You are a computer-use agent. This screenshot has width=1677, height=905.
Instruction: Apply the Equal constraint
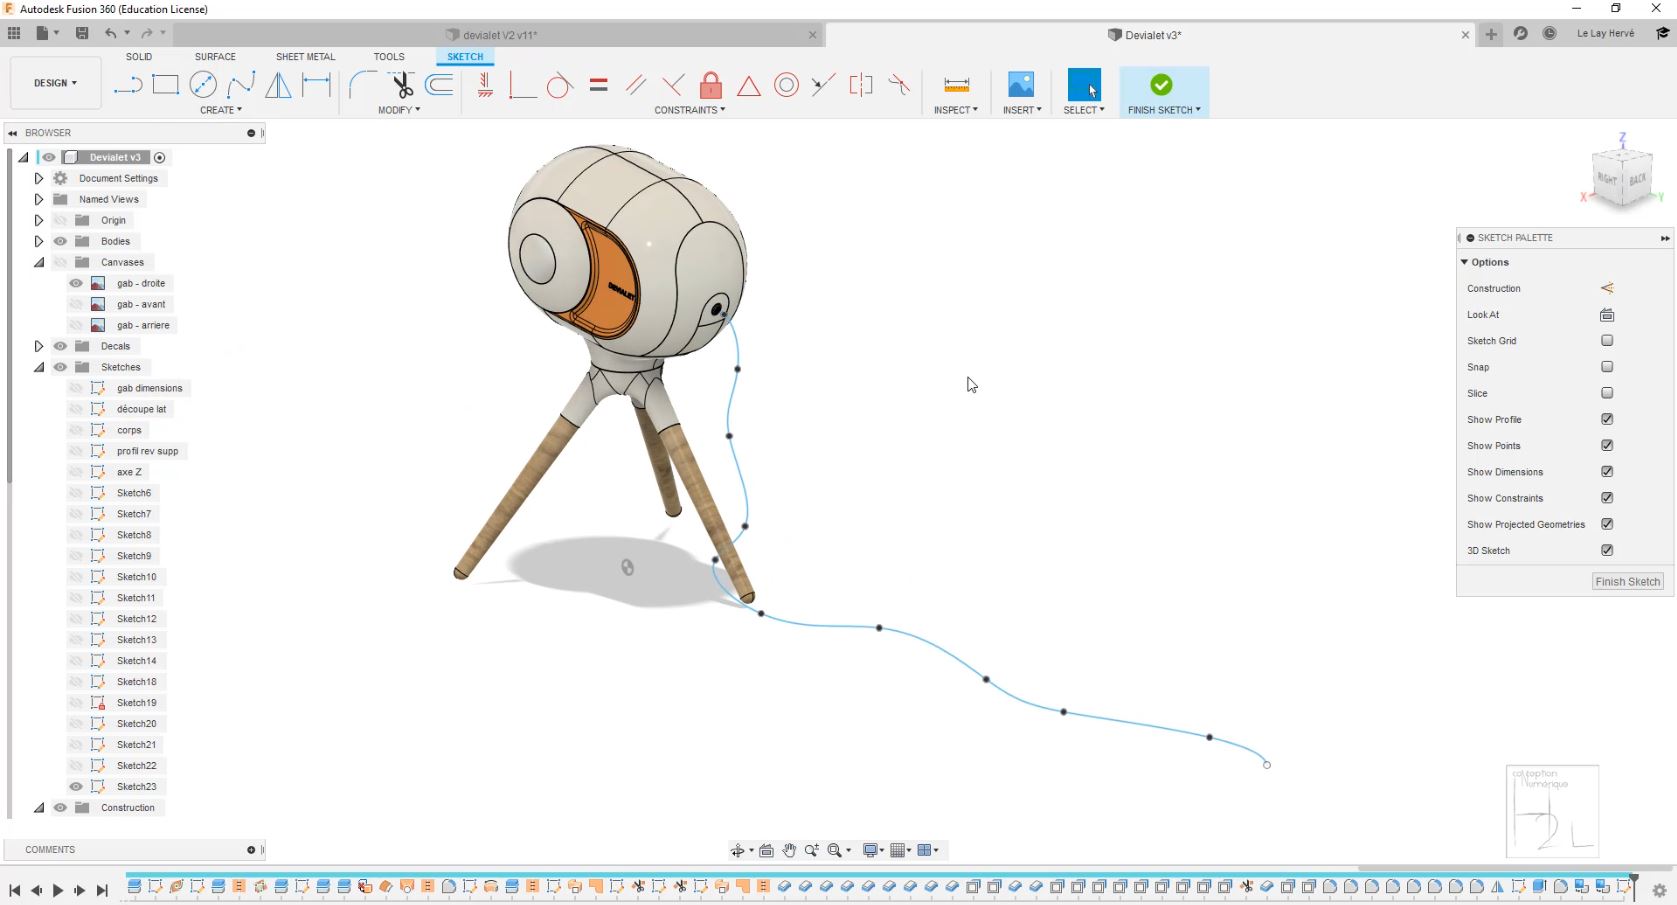[x=598, y=85]
